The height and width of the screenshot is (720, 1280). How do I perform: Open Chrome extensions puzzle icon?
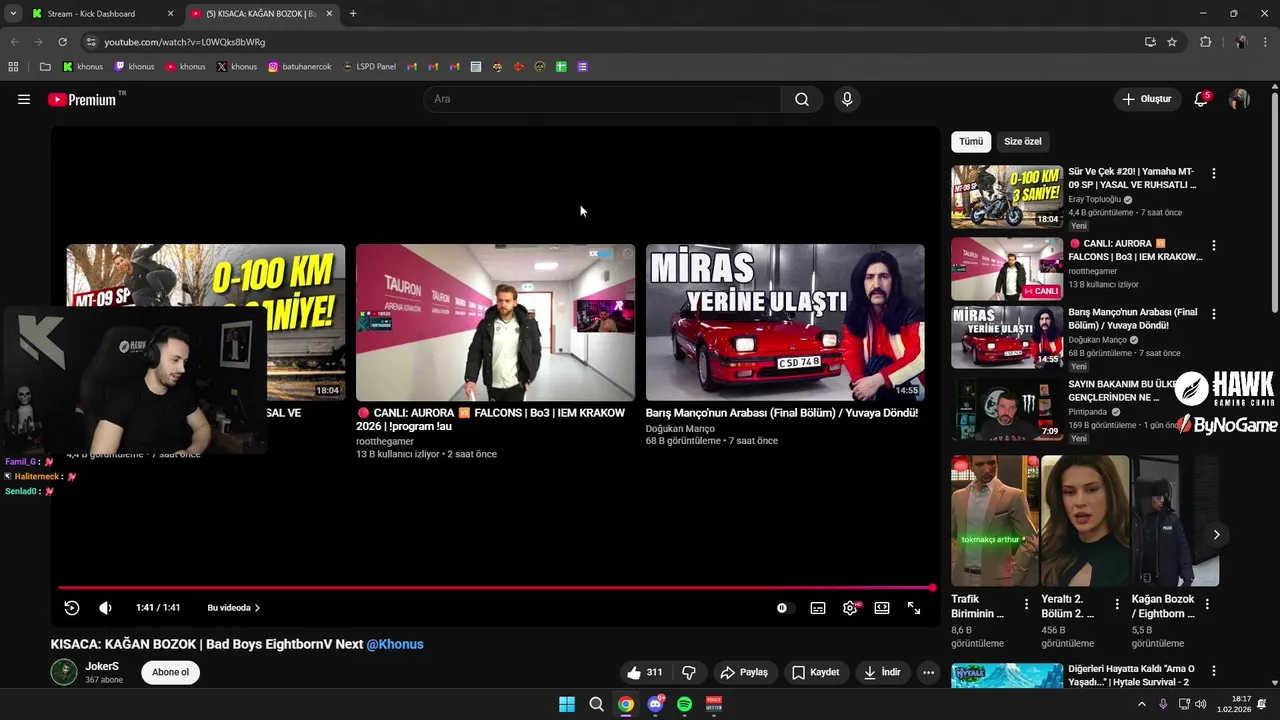(x=1205, y=42)
